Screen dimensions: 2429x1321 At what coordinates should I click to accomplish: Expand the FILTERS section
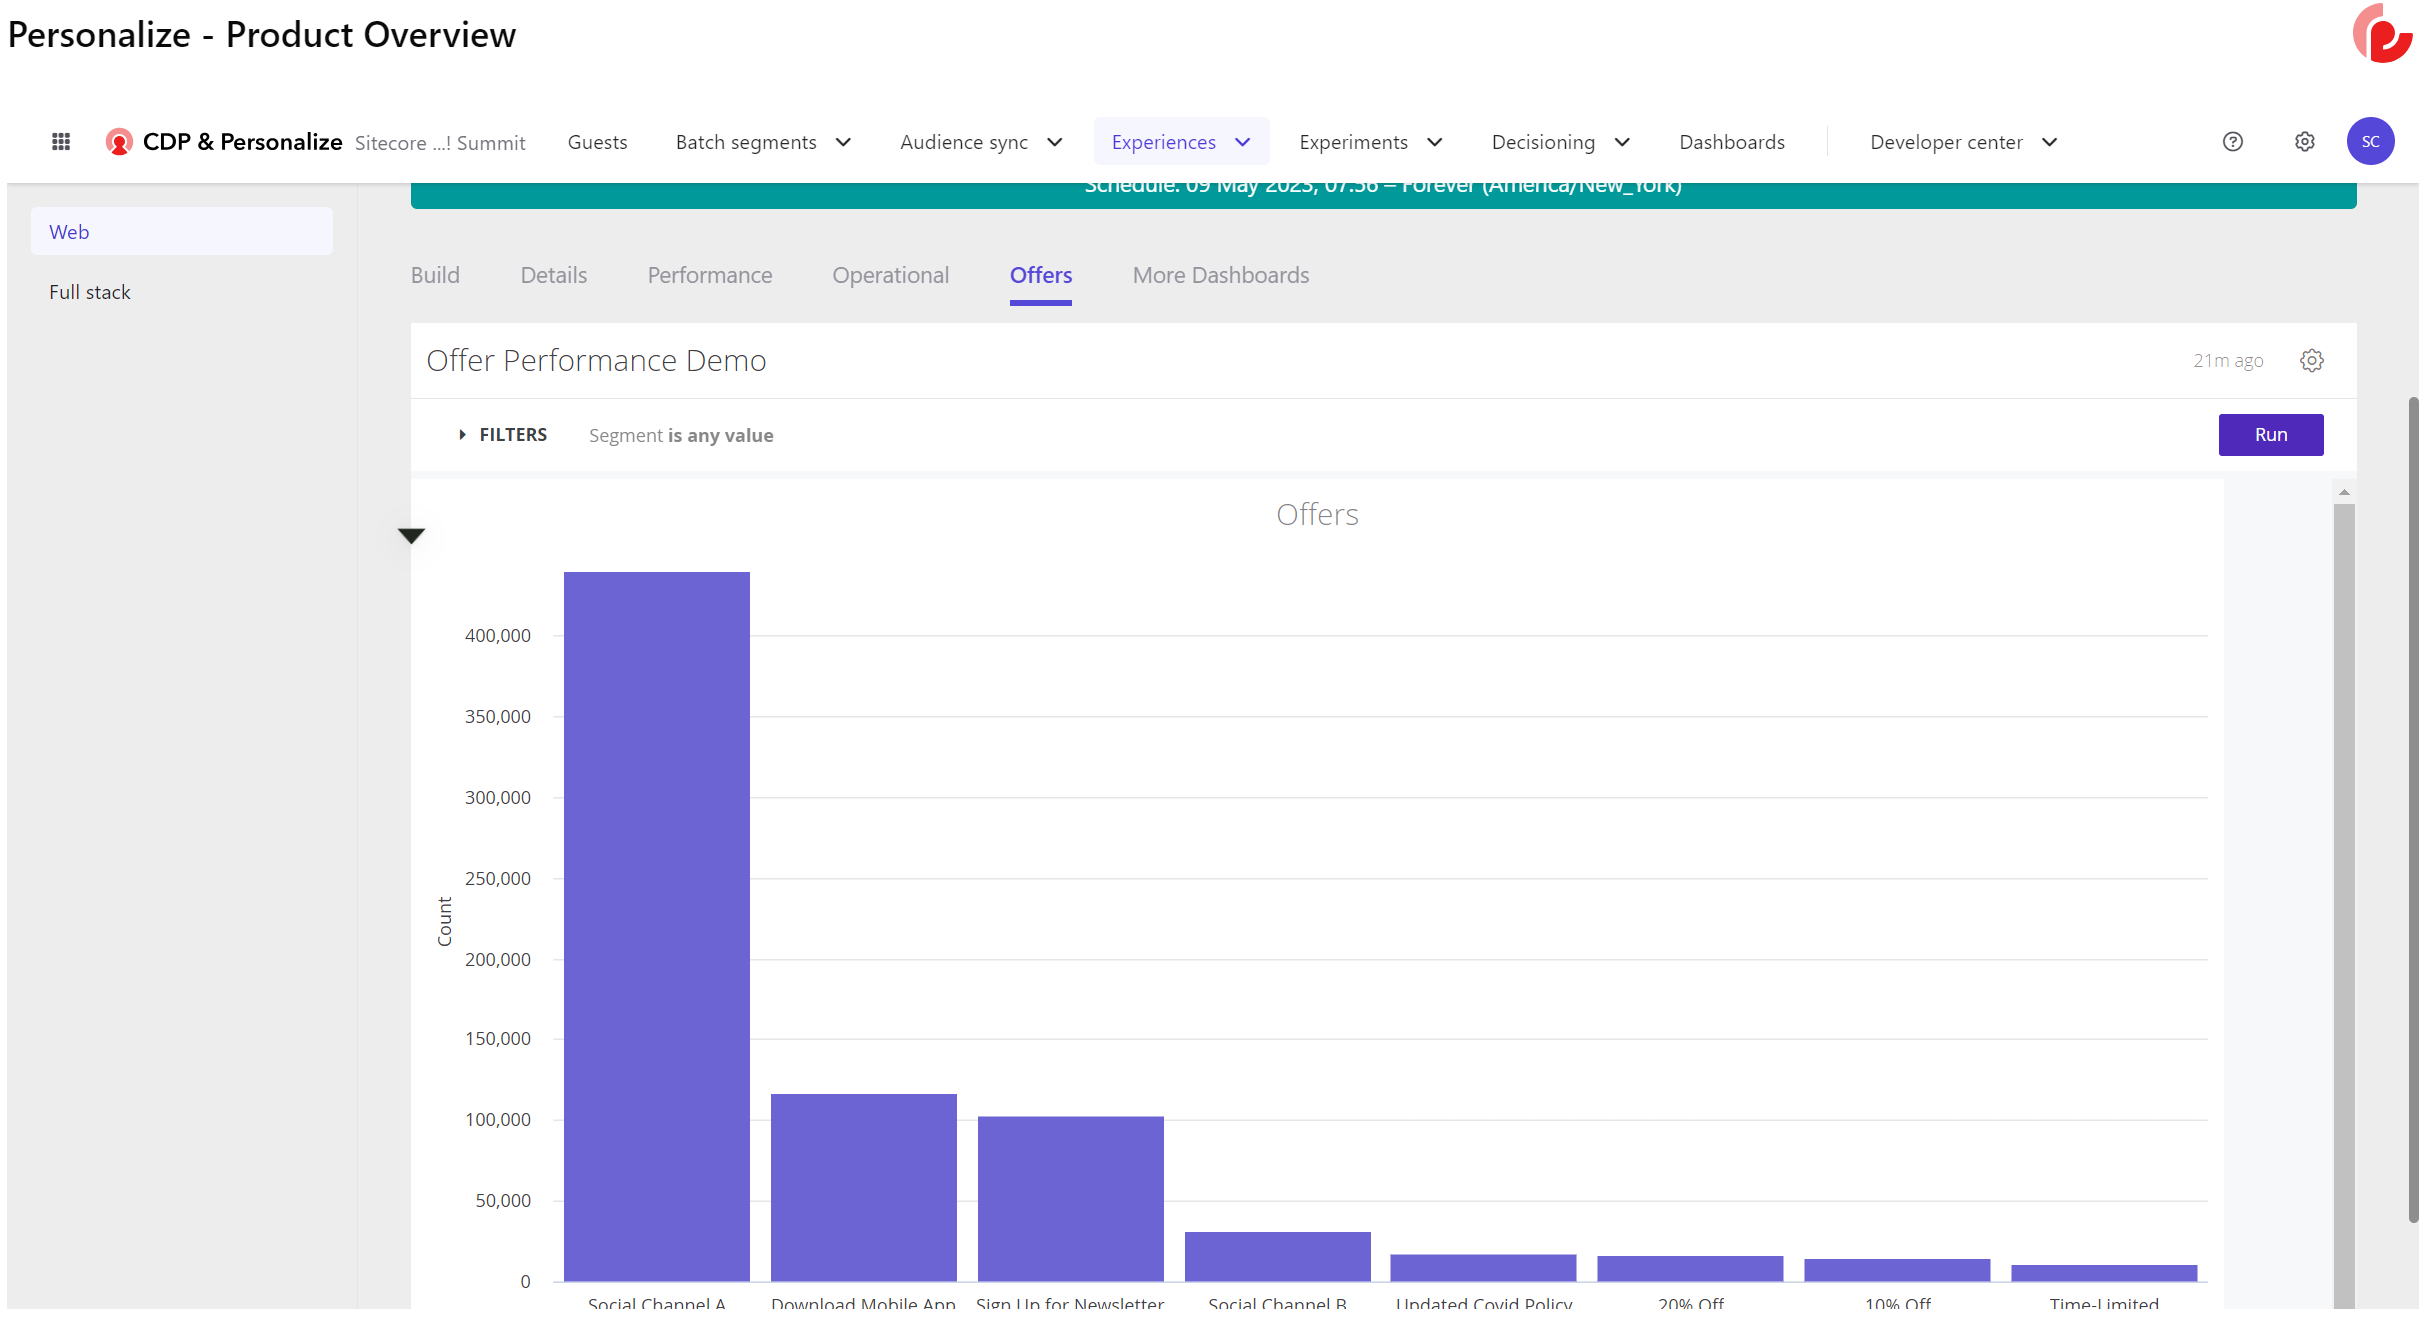503,435
